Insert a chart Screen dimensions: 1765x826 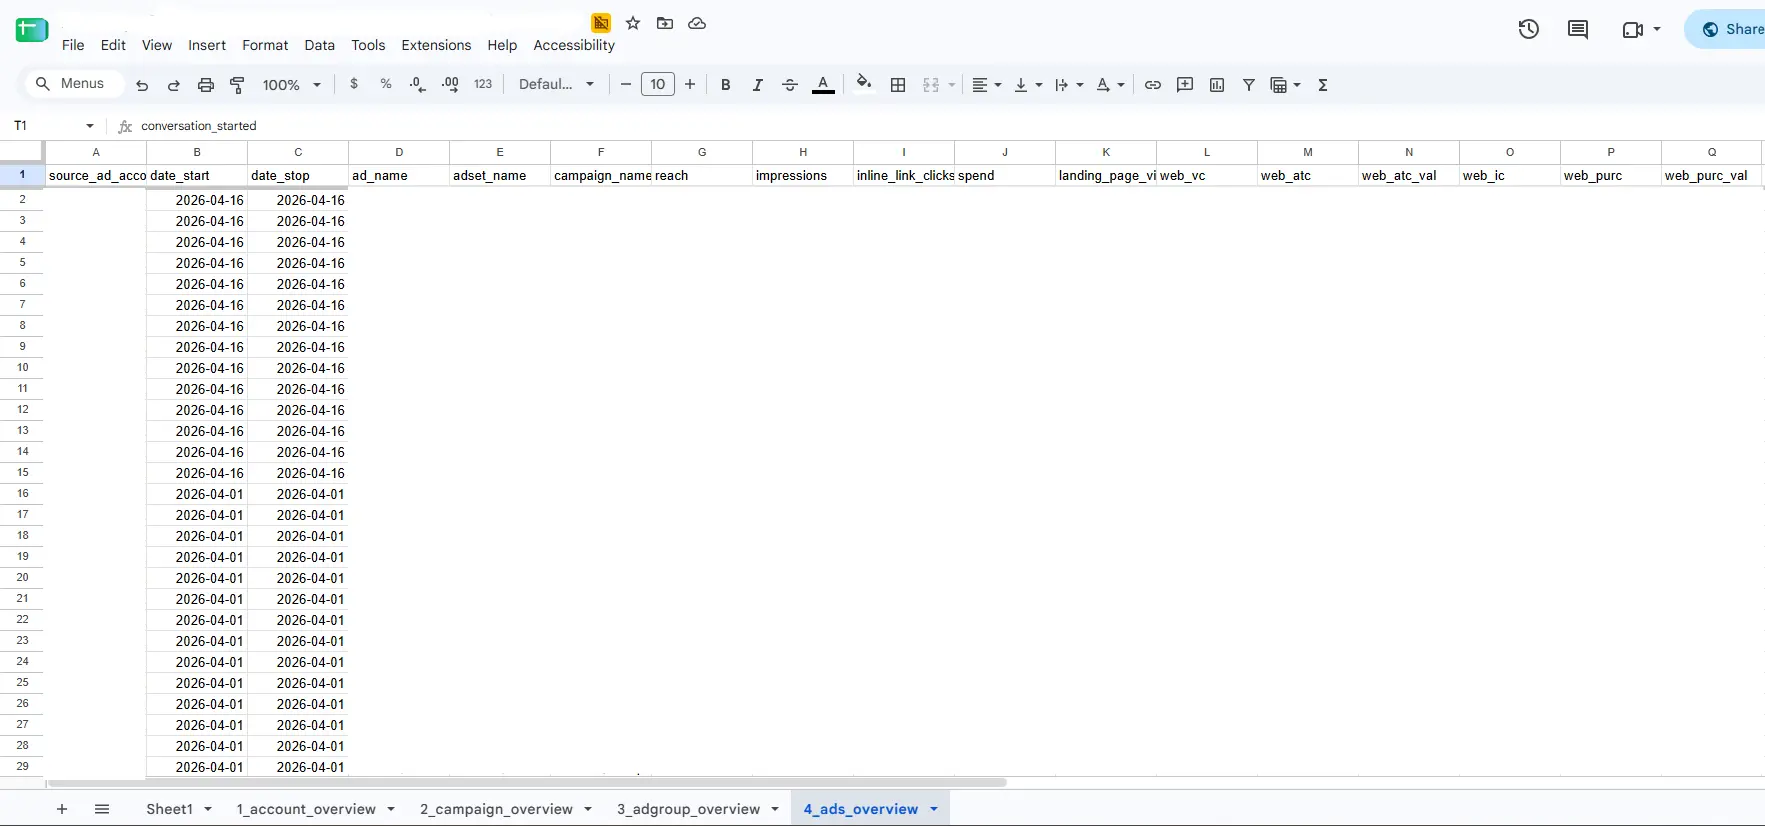[1217, 85]
